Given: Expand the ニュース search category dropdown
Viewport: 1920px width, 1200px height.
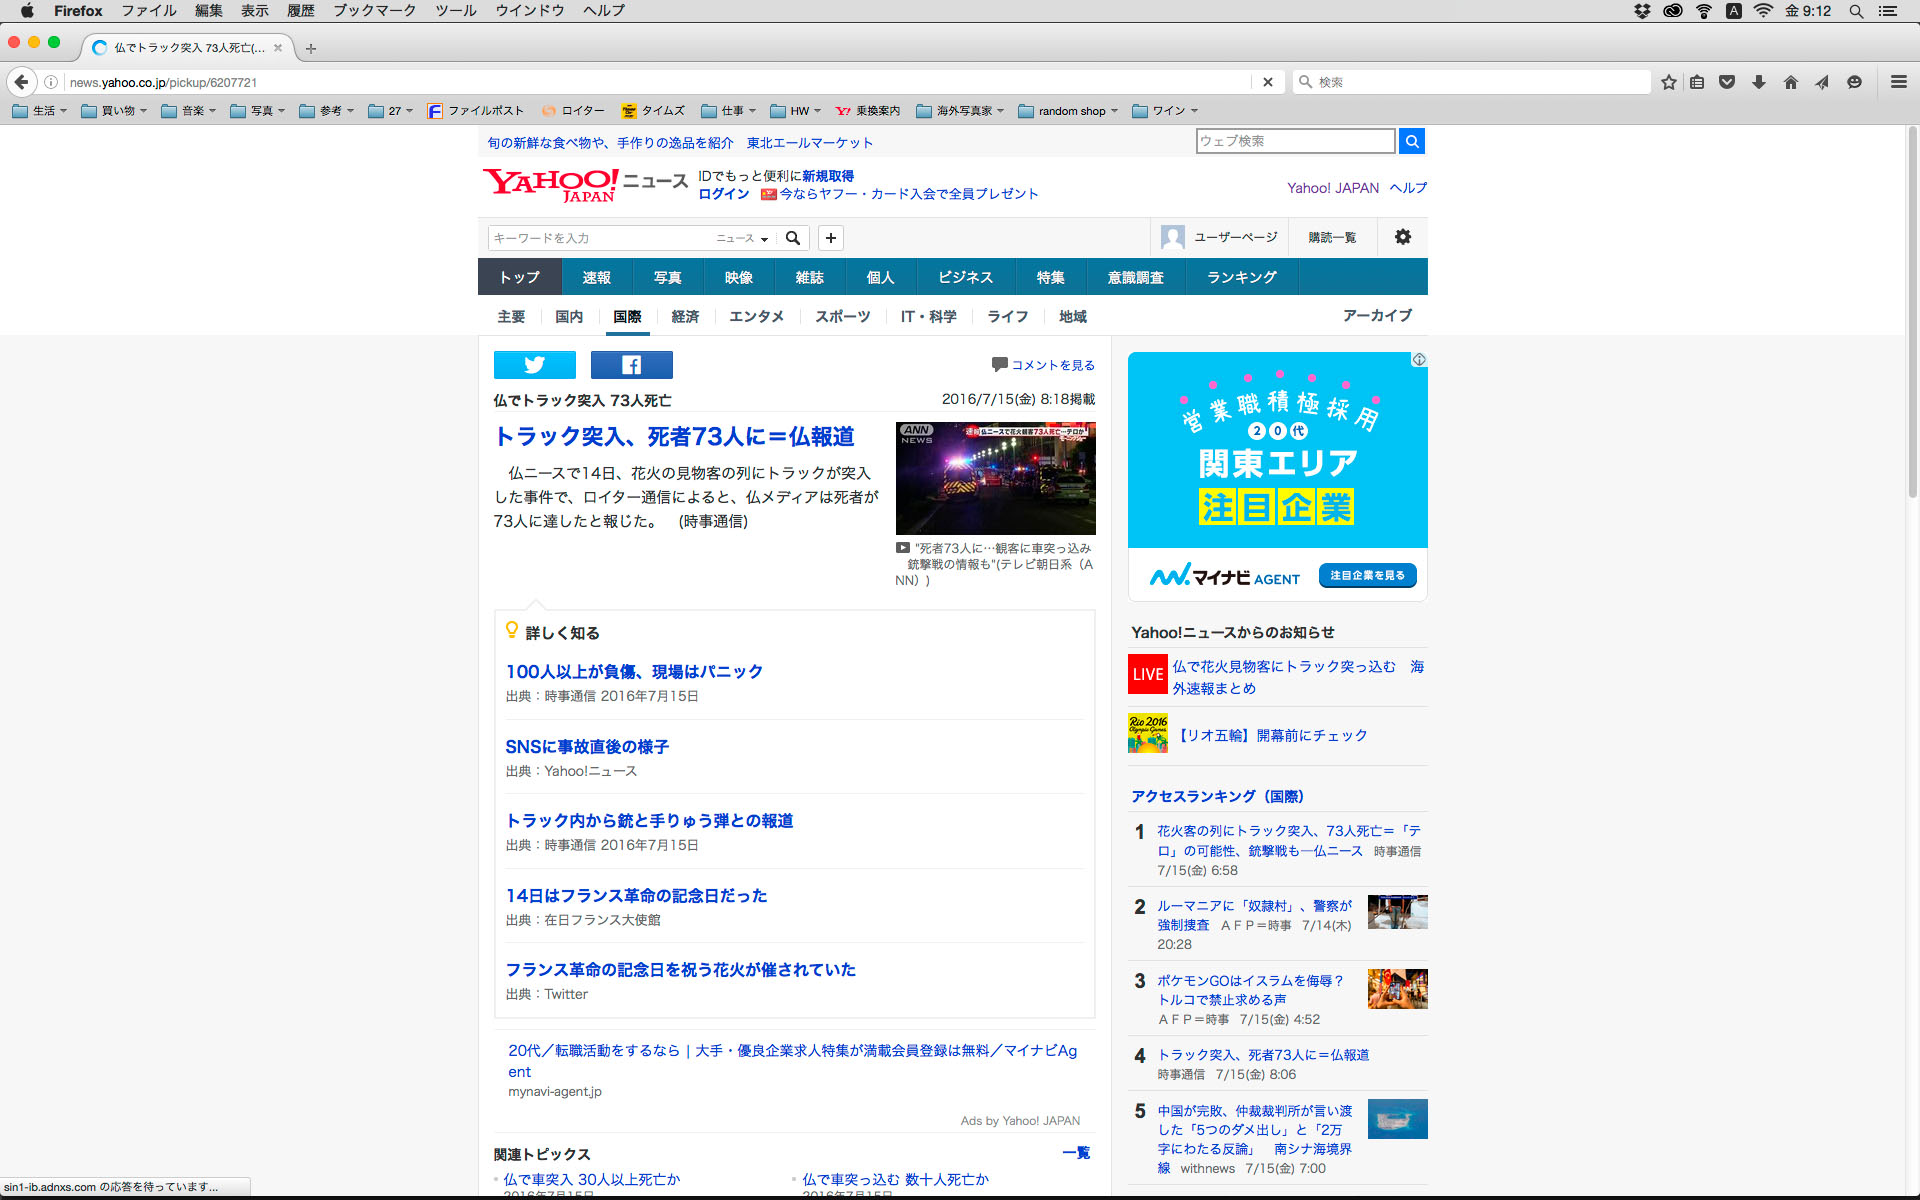Looking at the screenshot, I should click(742, 238).
